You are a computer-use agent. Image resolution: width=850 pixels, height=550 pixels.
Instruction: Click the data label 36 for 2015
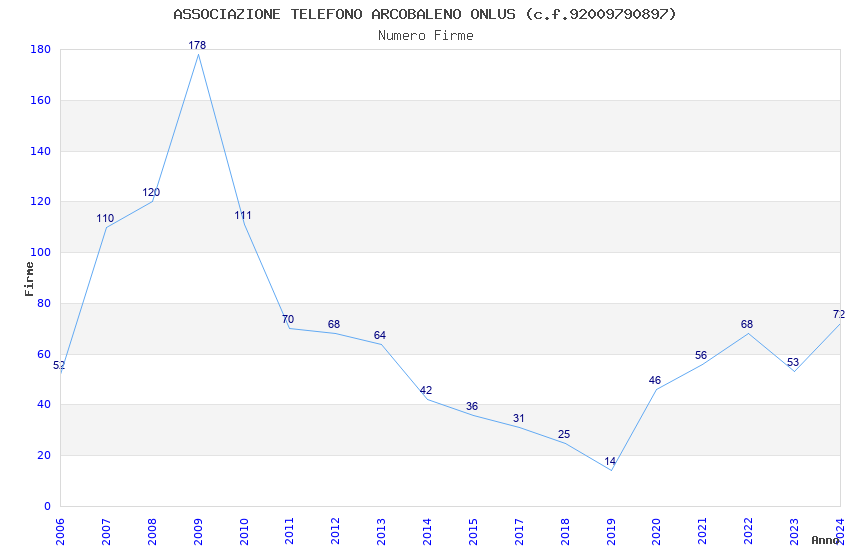coord(472,406)
